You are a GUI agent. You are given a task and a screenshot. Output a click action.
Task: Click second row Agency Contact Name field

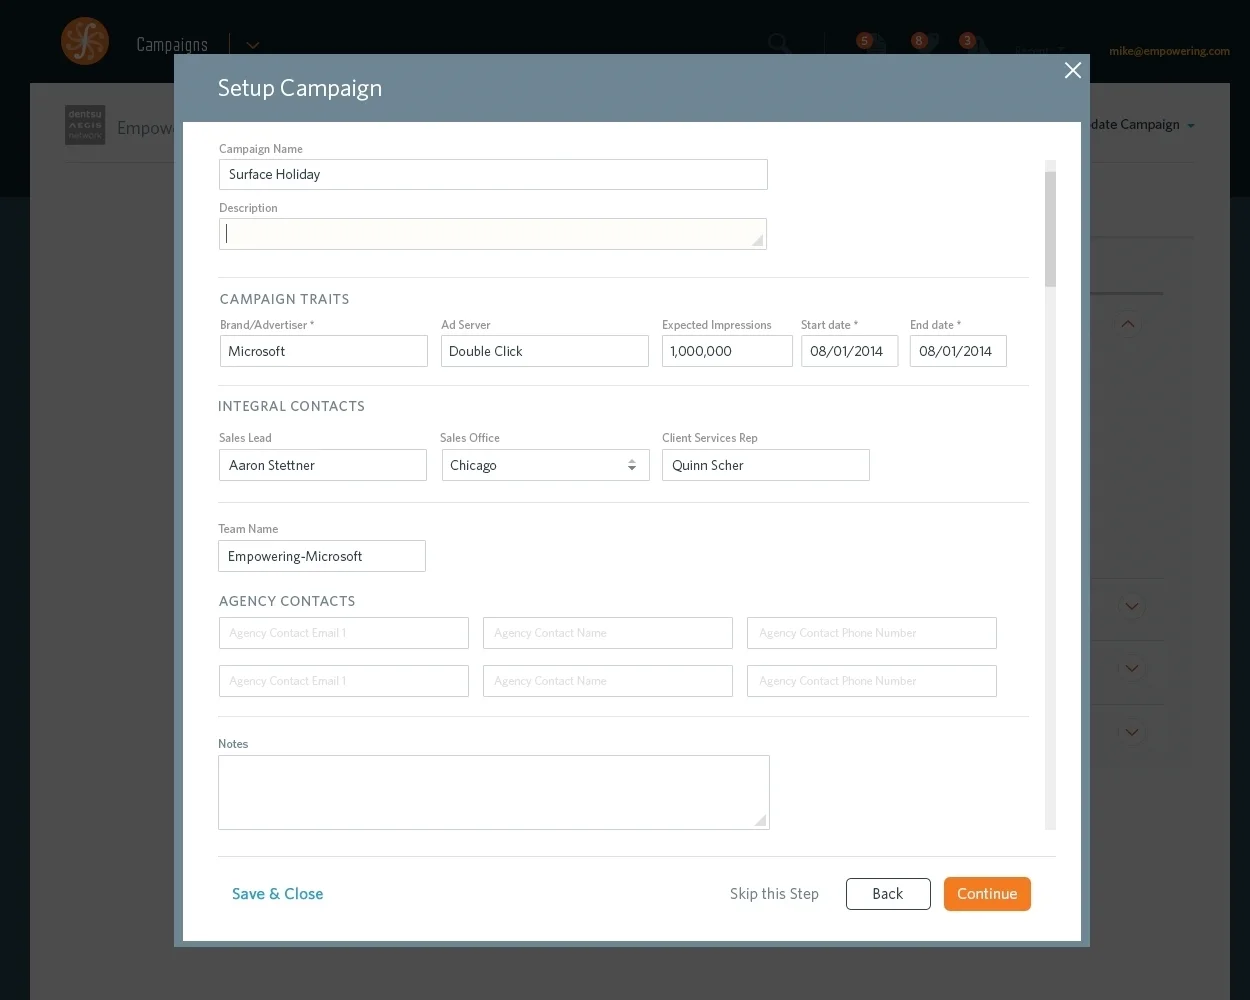[608, 681]
